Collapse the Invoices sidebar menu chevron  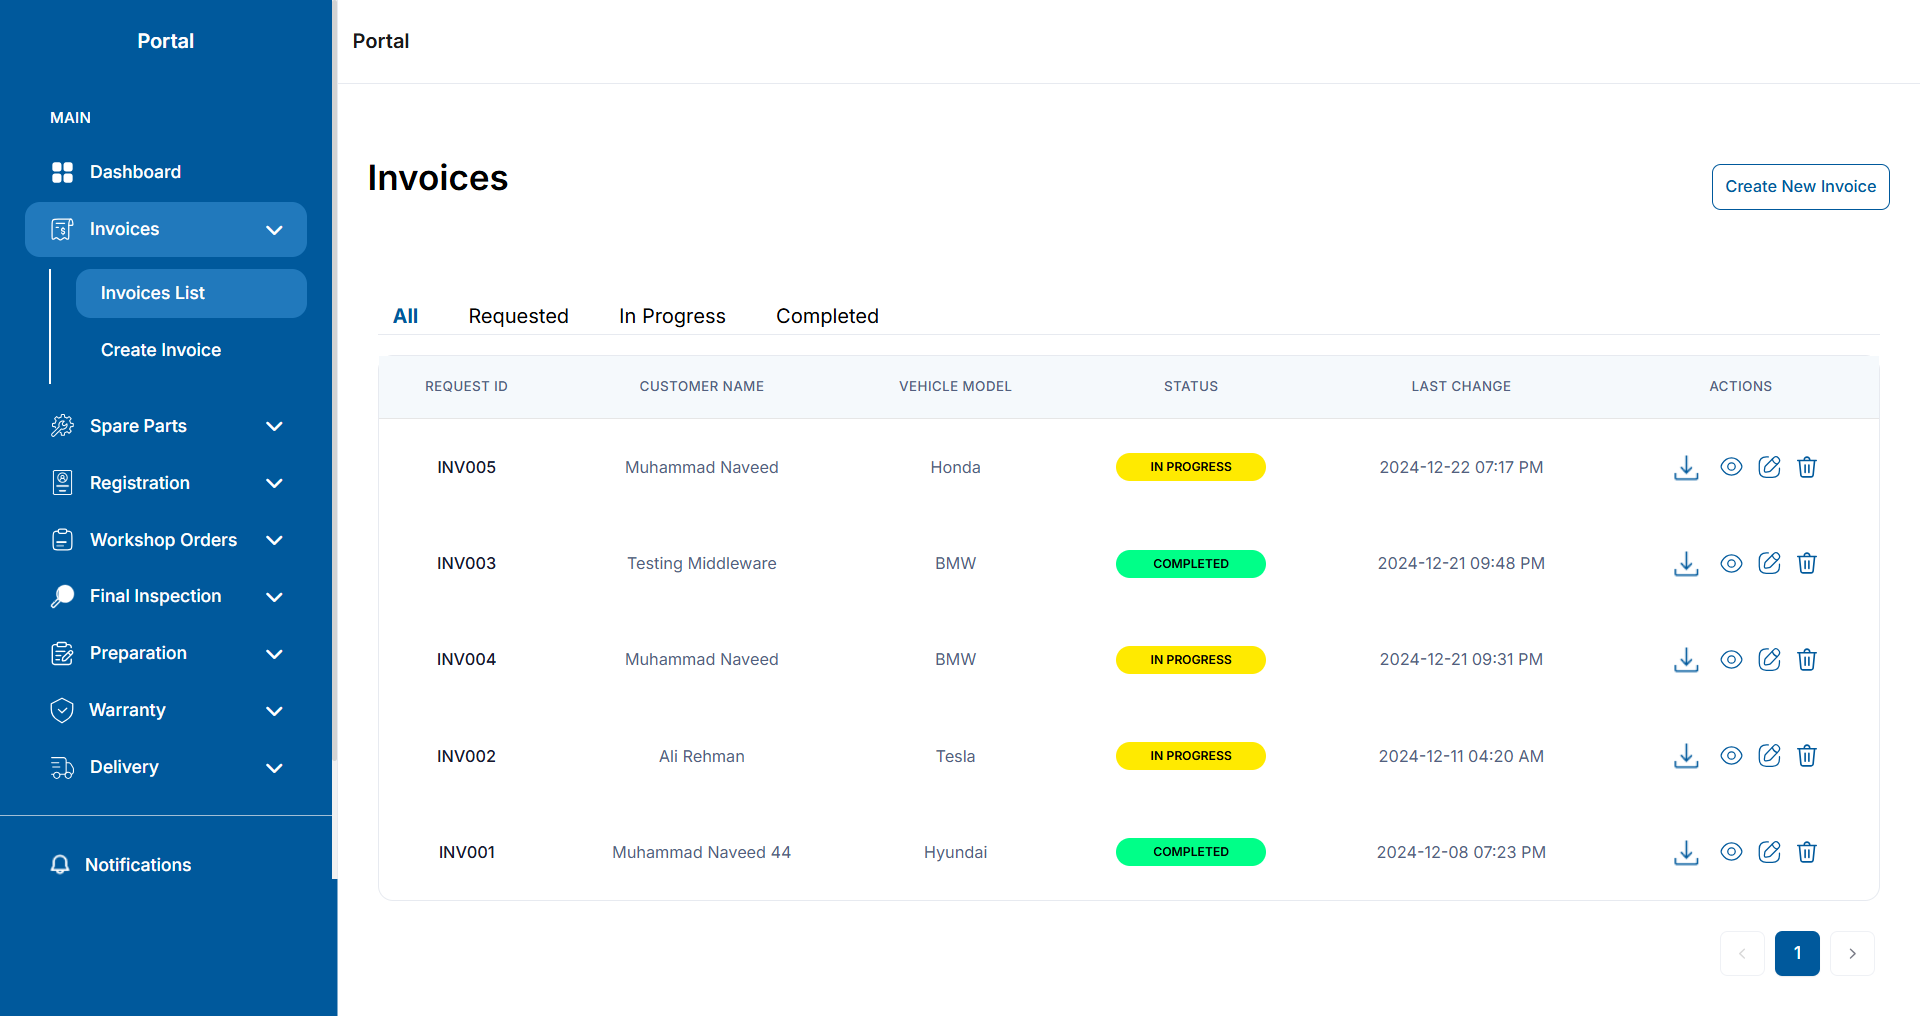click(x=274, y=230)
